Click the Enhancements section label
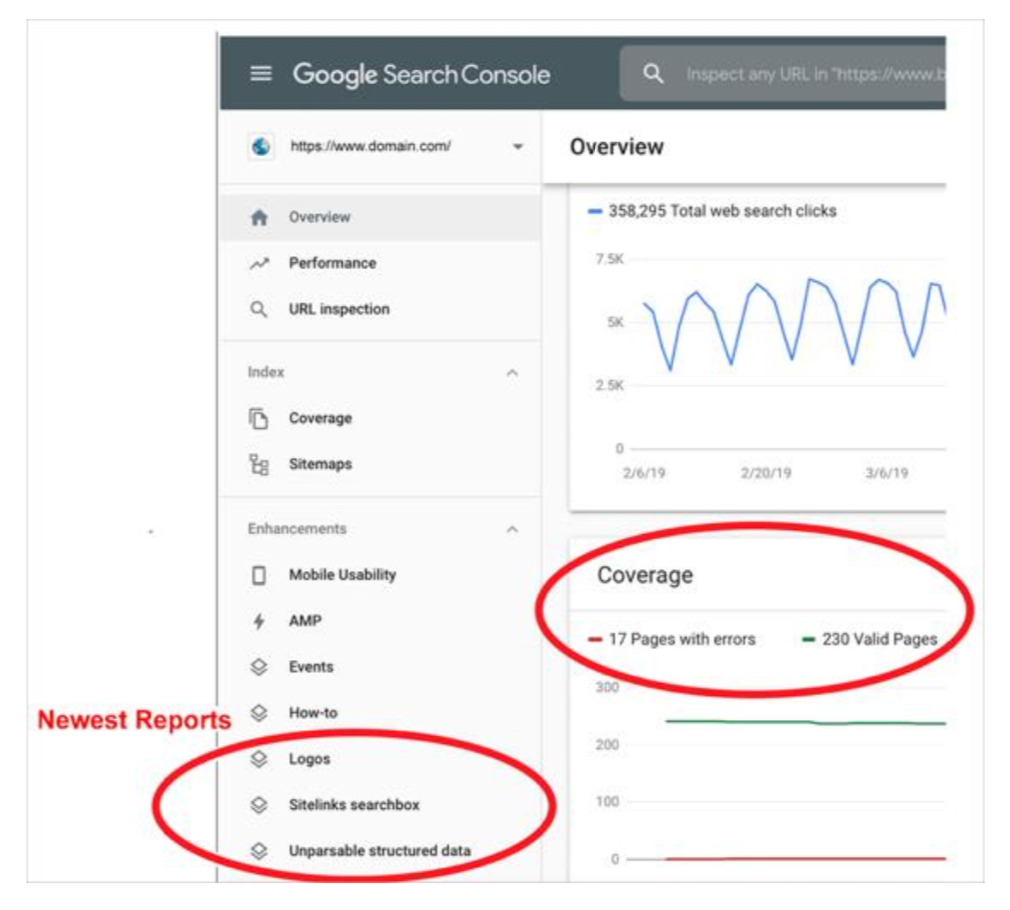Screen dimensions: 1010x910 [297, 529]
